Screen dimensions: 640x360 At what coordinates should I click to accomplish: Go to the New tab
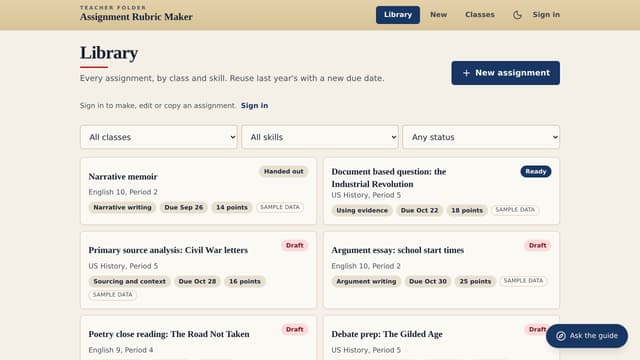[x=438, y=15]
